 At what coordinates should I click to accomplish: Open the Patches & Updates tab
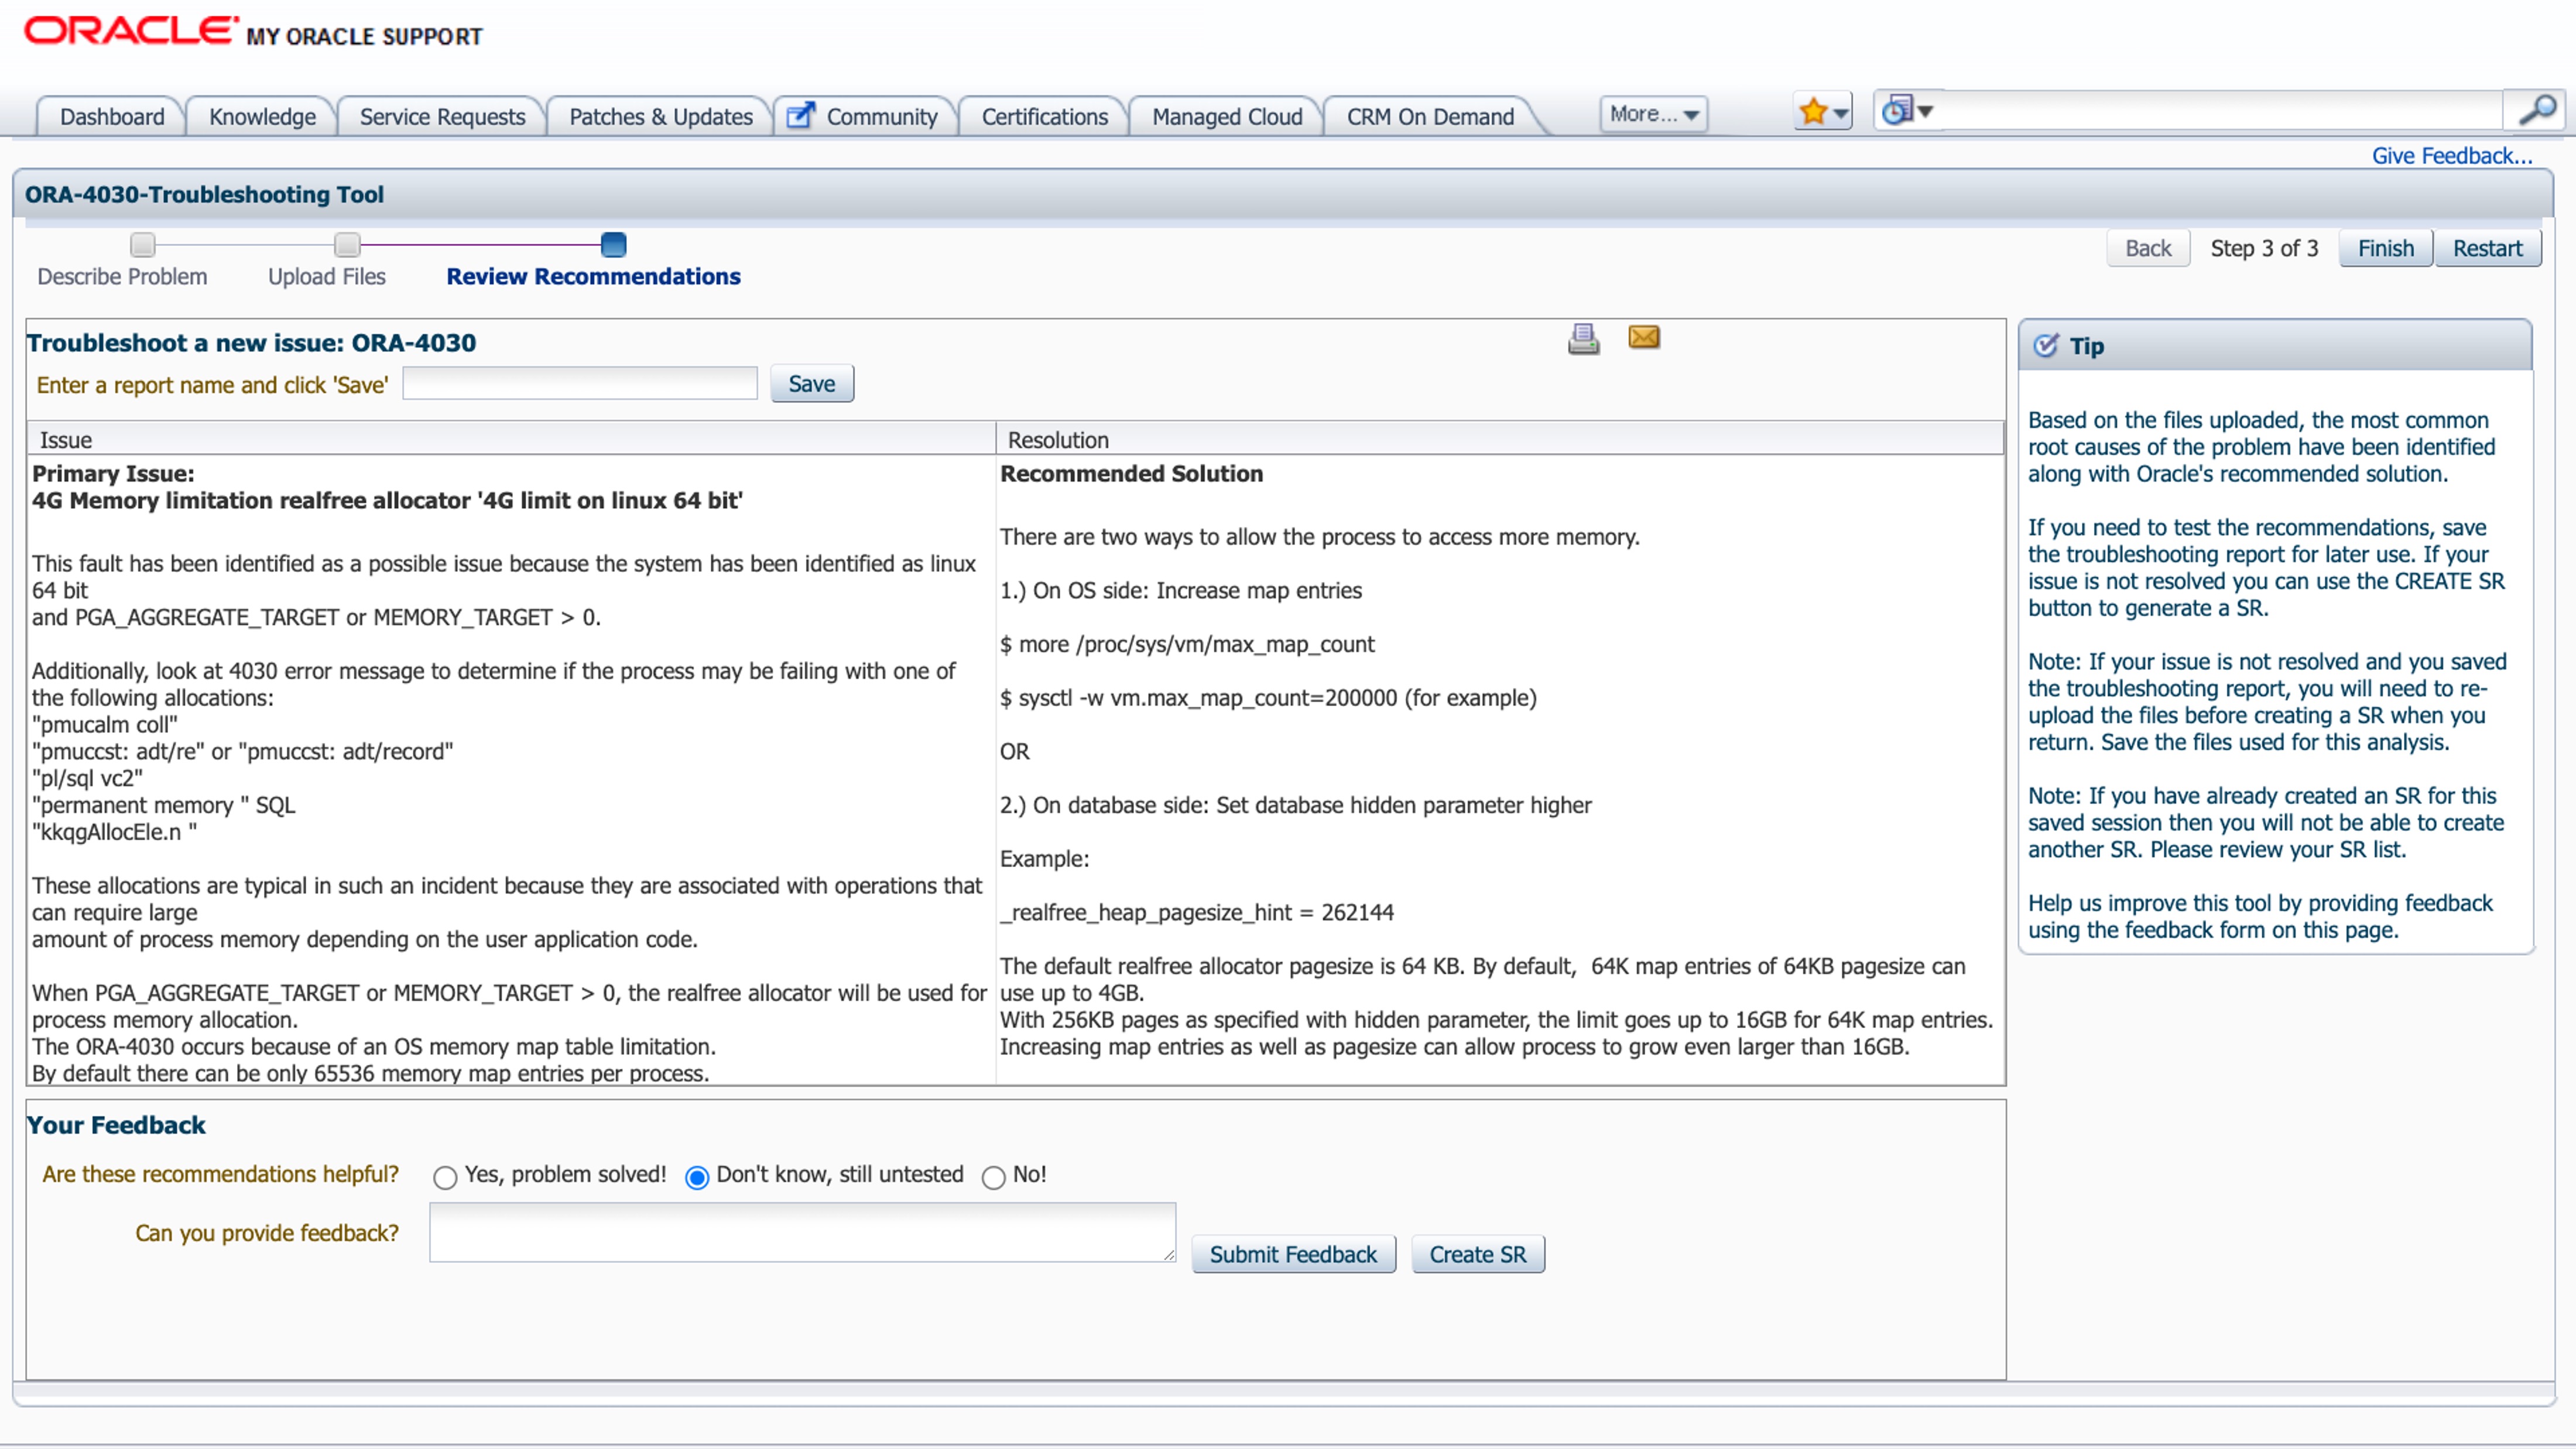(x=660, y=117)
